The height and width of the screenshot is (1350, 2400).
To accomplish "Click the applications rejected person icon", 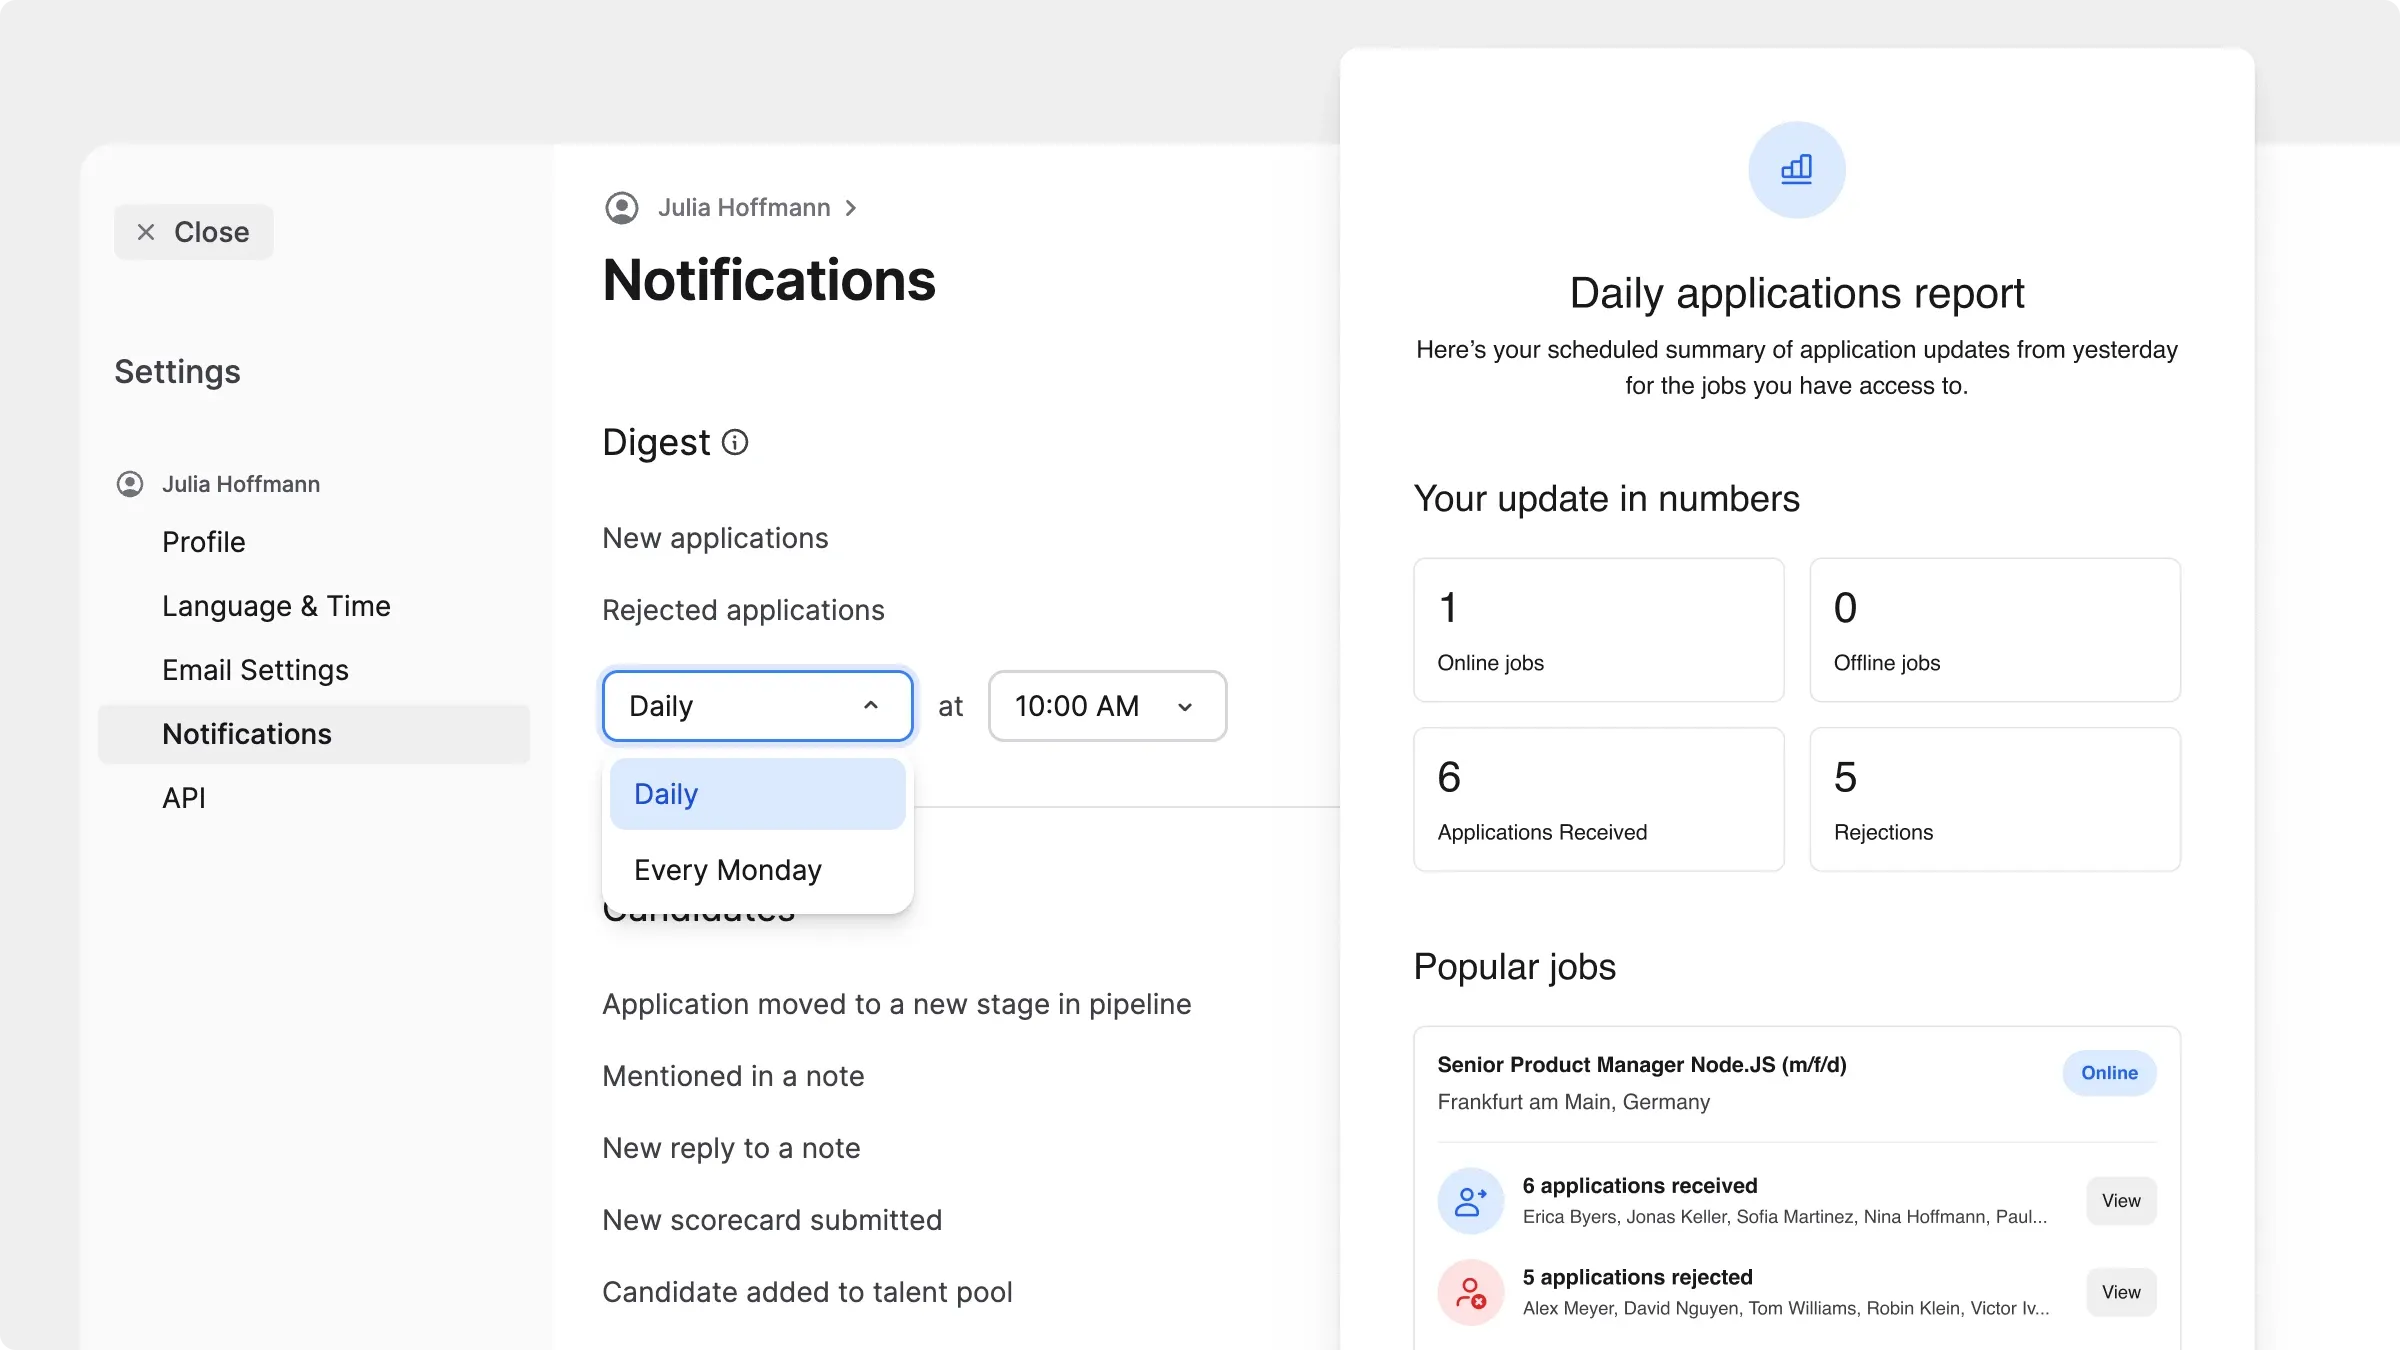I will point(1471,1293).
